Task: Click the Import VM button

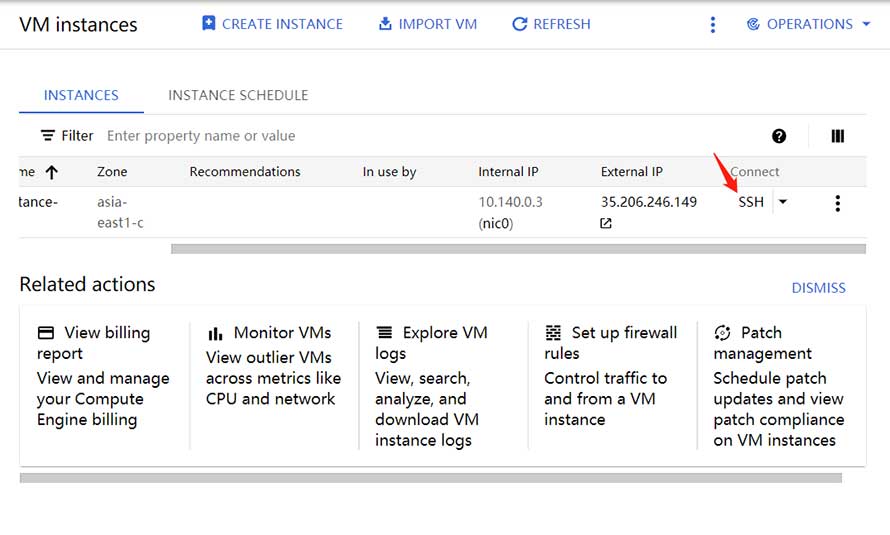Action: (x=428, y=24)
